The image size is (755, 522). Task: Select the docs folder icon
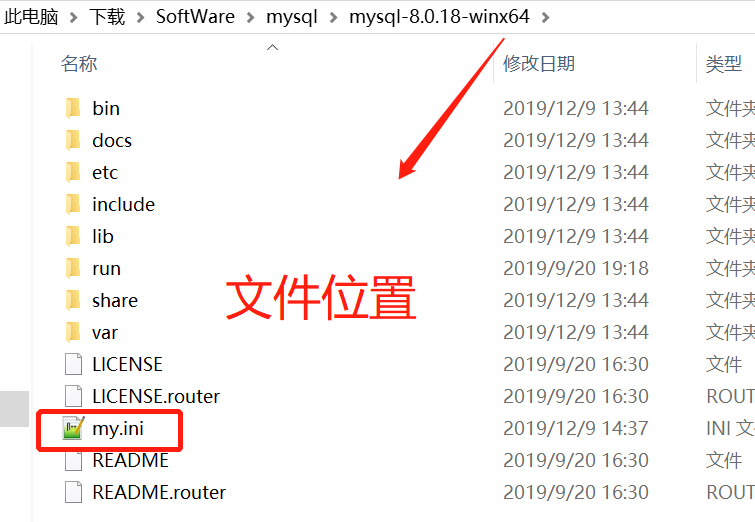(73, 140)
